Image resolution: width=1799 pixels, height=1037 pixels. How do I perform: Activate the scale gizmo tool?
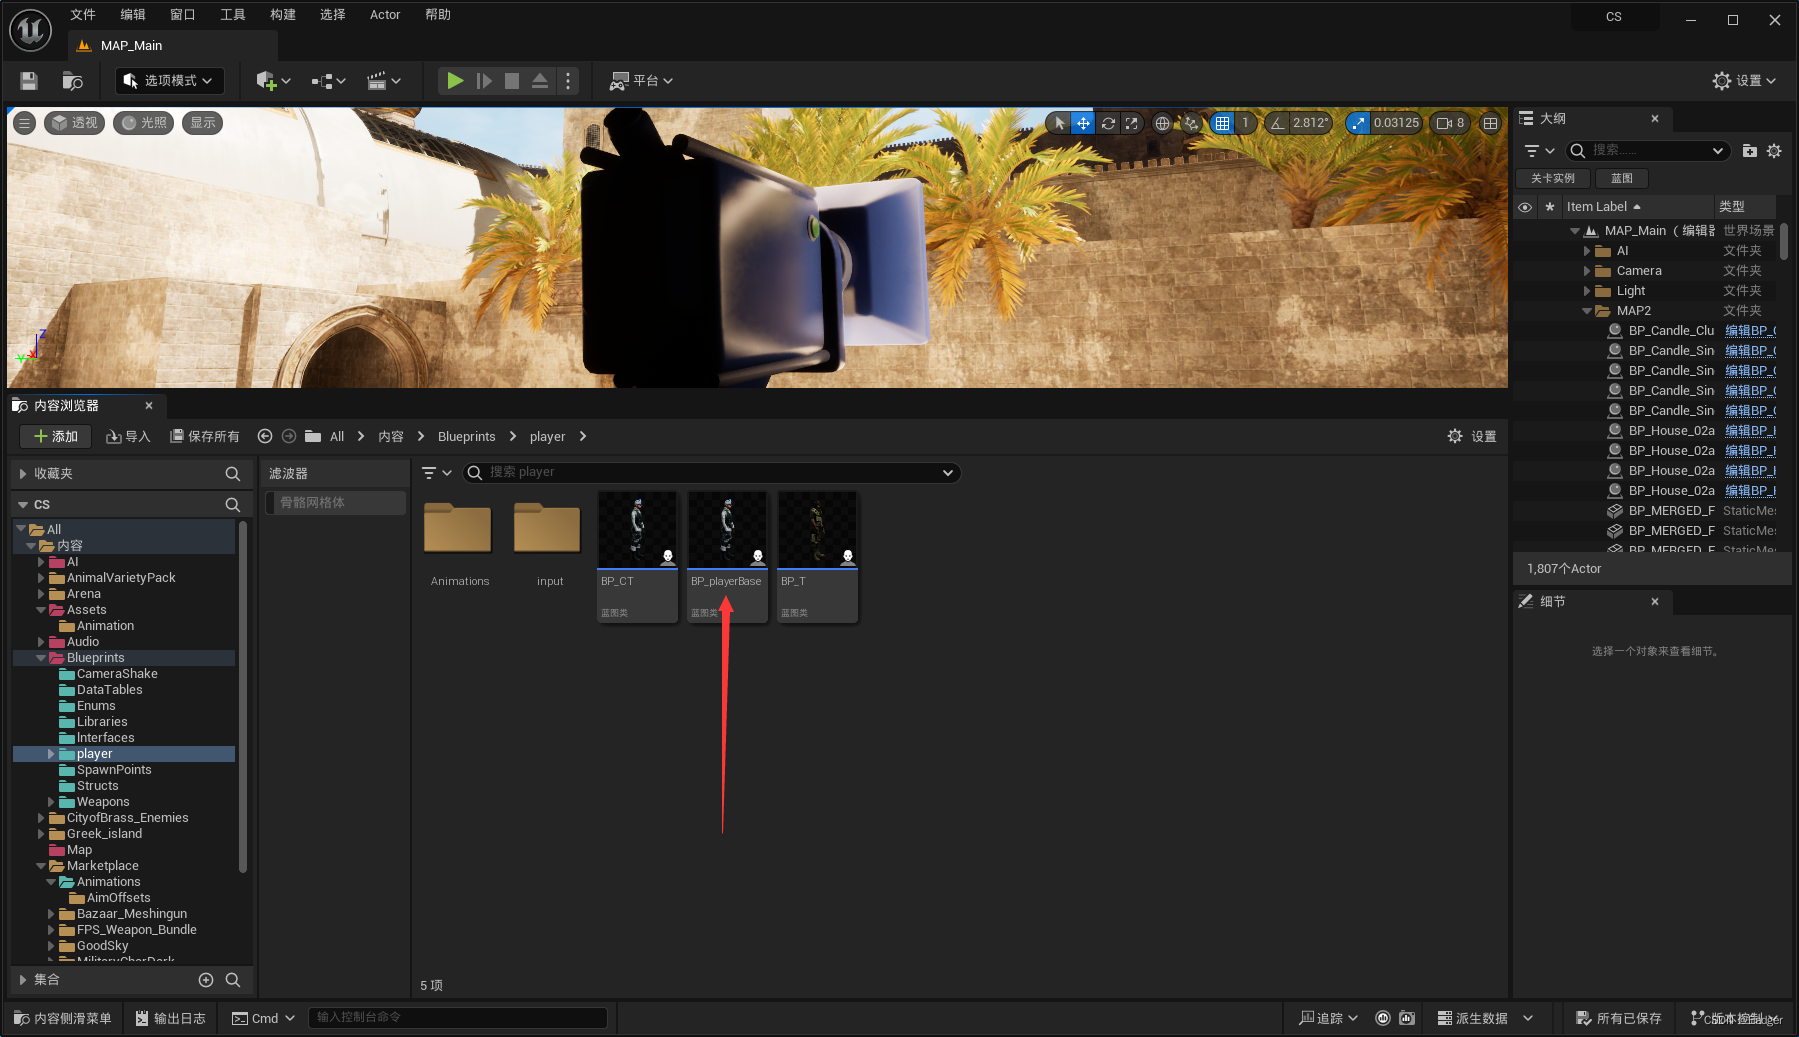pos(1131,123)
